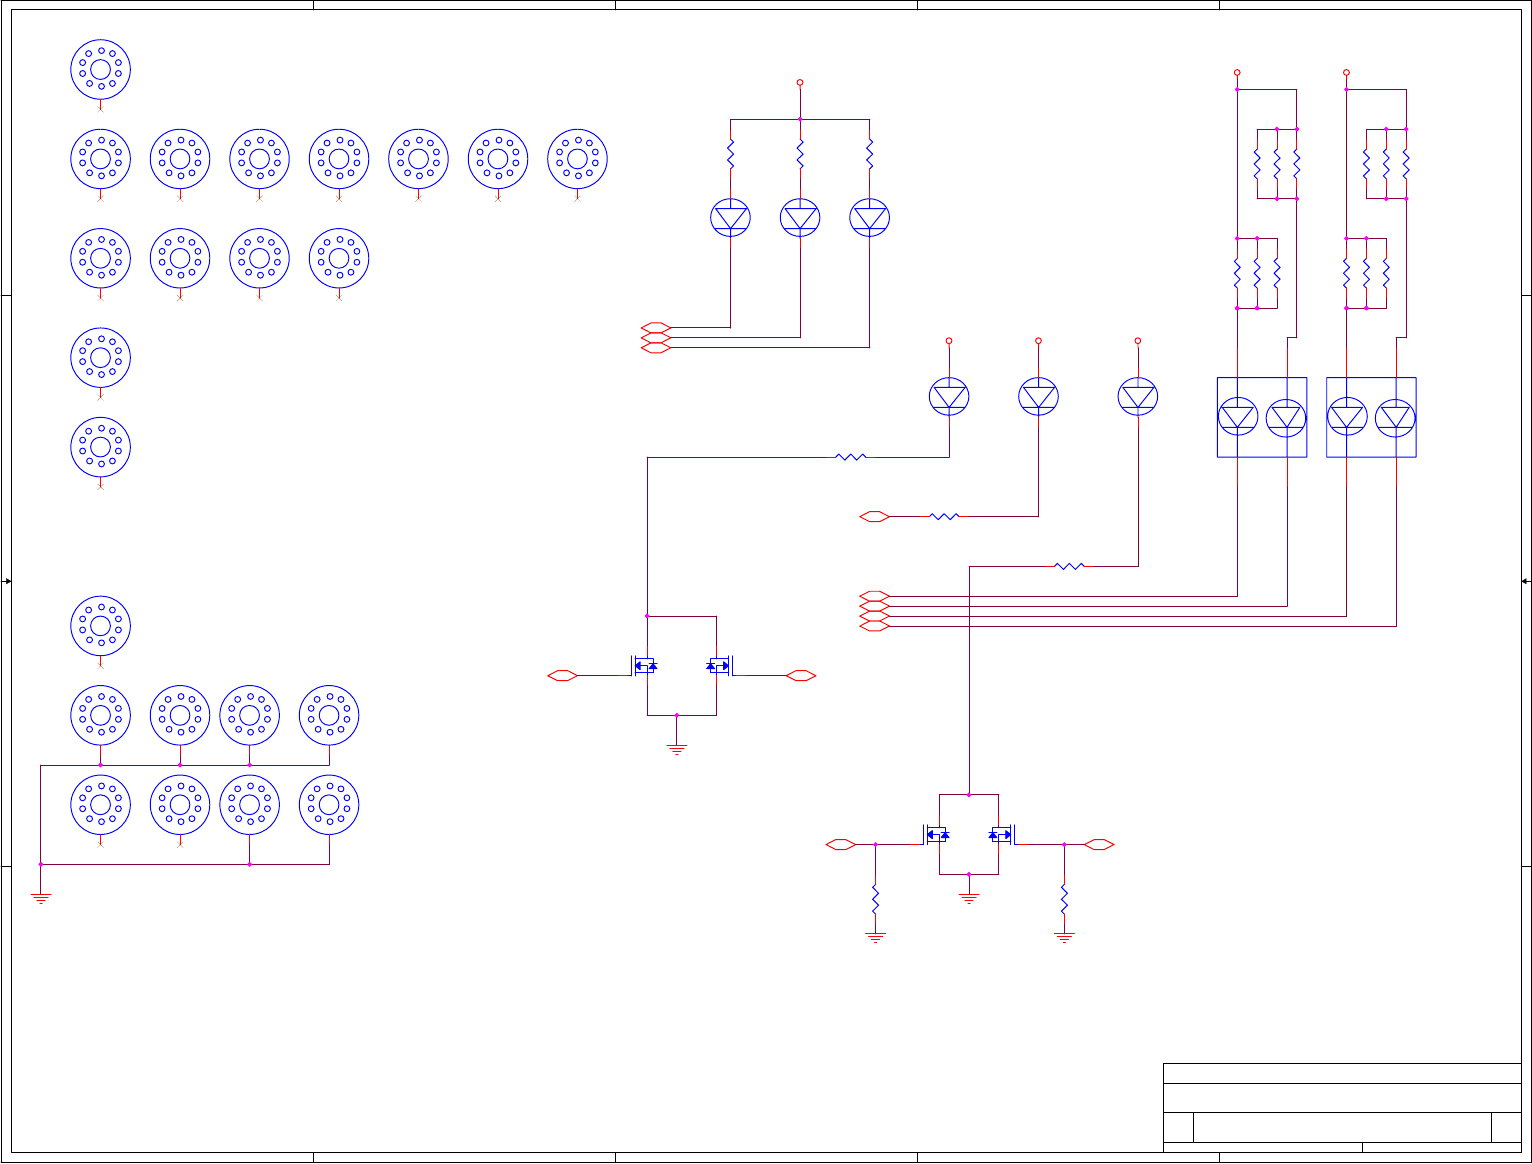This screenshot has width=1532, height=1164.
Task: Click left MOSFET of the upper transistor pair
Action: 643,665
